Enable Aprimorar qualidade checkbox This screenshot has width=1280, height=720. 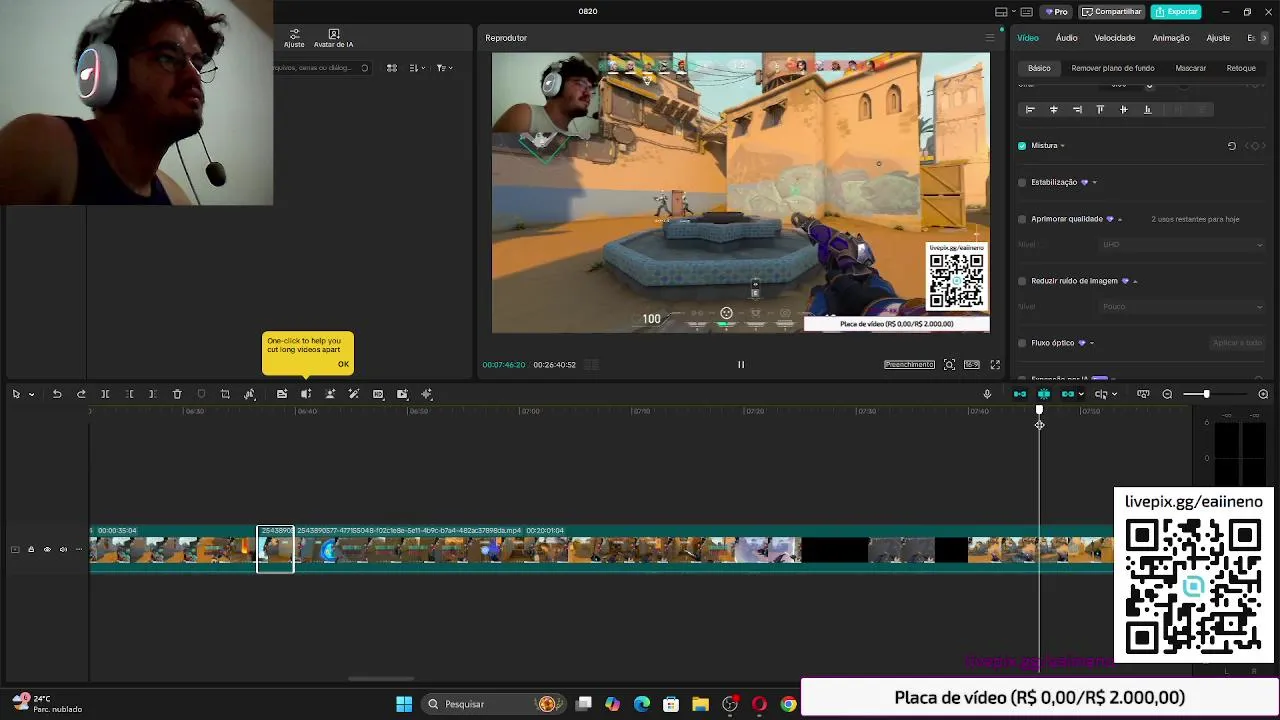pyautogui.click(x=1022, y=219)
